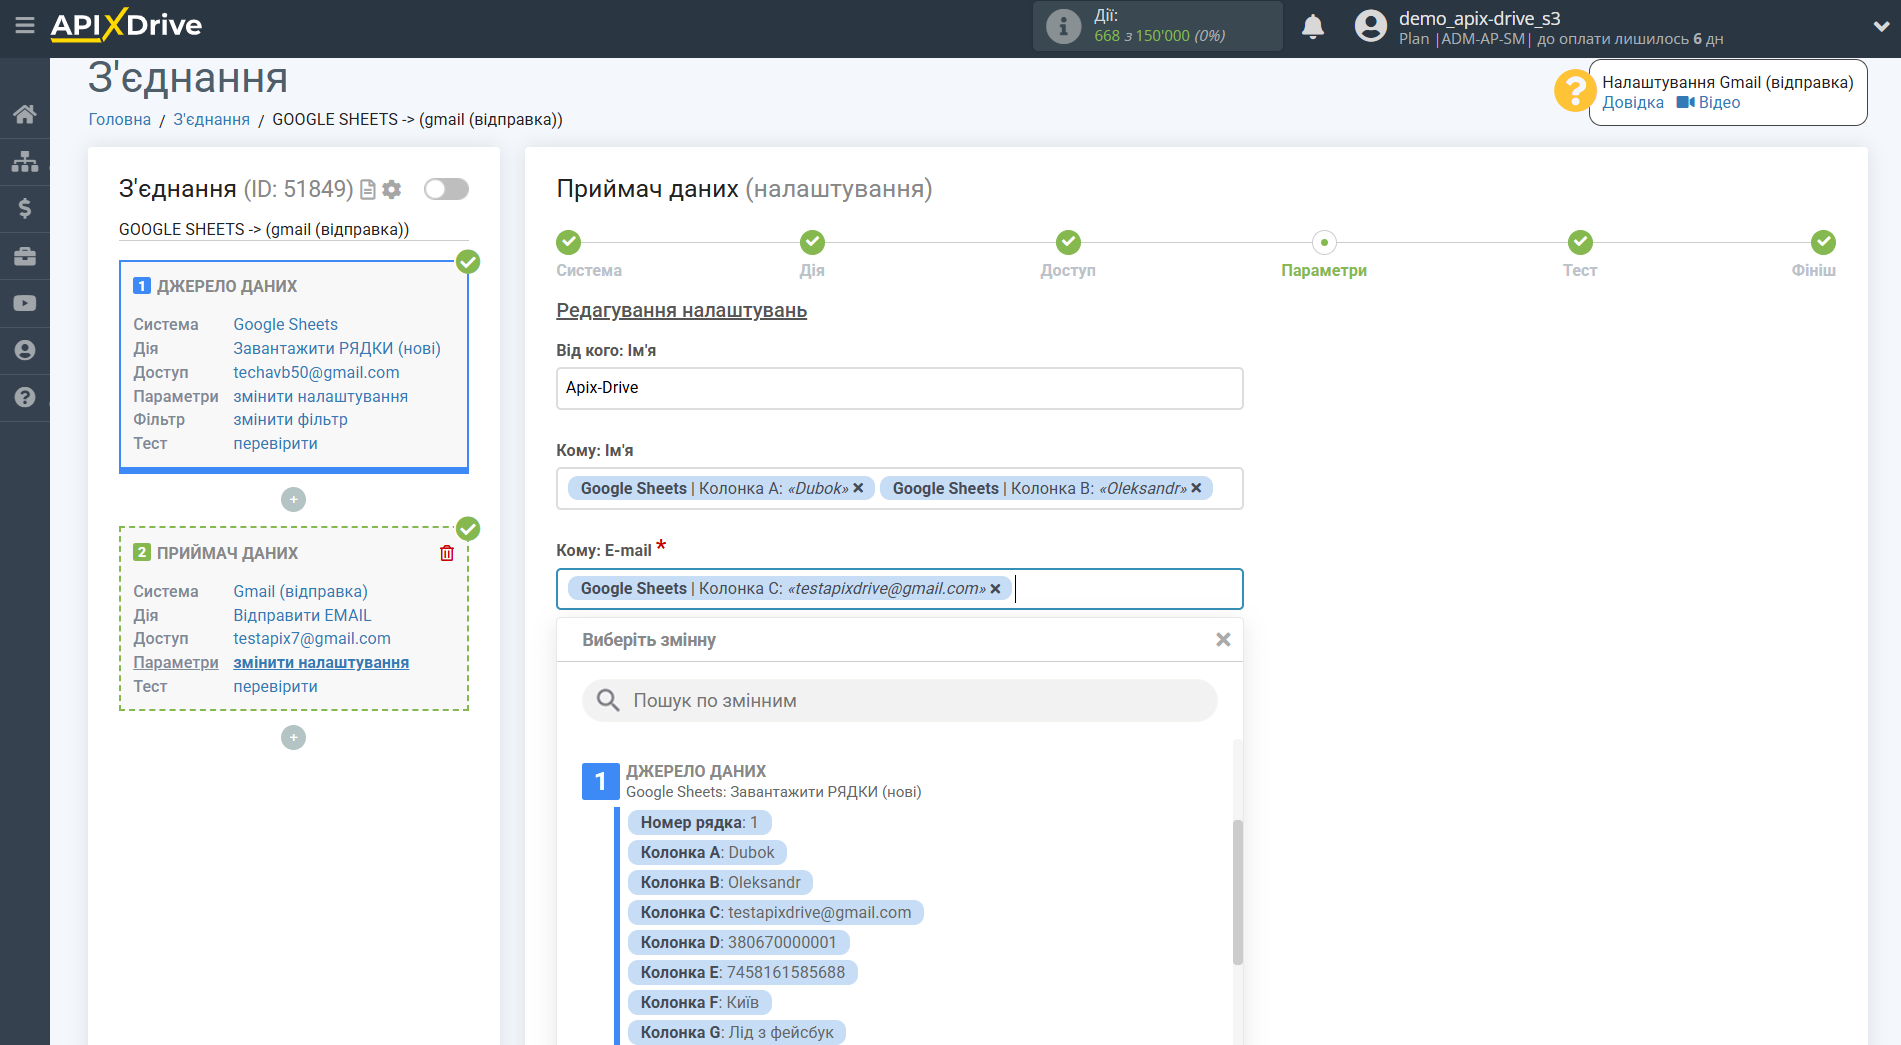Click the Редагування налаштувань heading link
Viewport: 1901px width, 1045px height.
[x=681, y=310]
